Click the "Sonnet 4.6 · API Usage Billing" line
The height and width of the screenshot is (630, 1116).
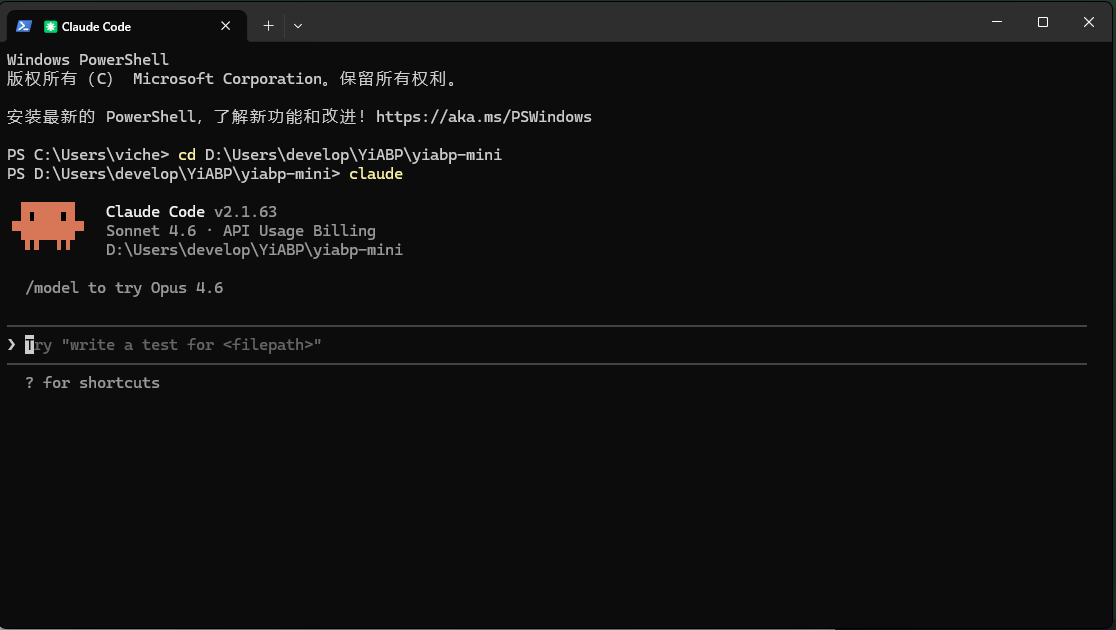pos(240,231)
